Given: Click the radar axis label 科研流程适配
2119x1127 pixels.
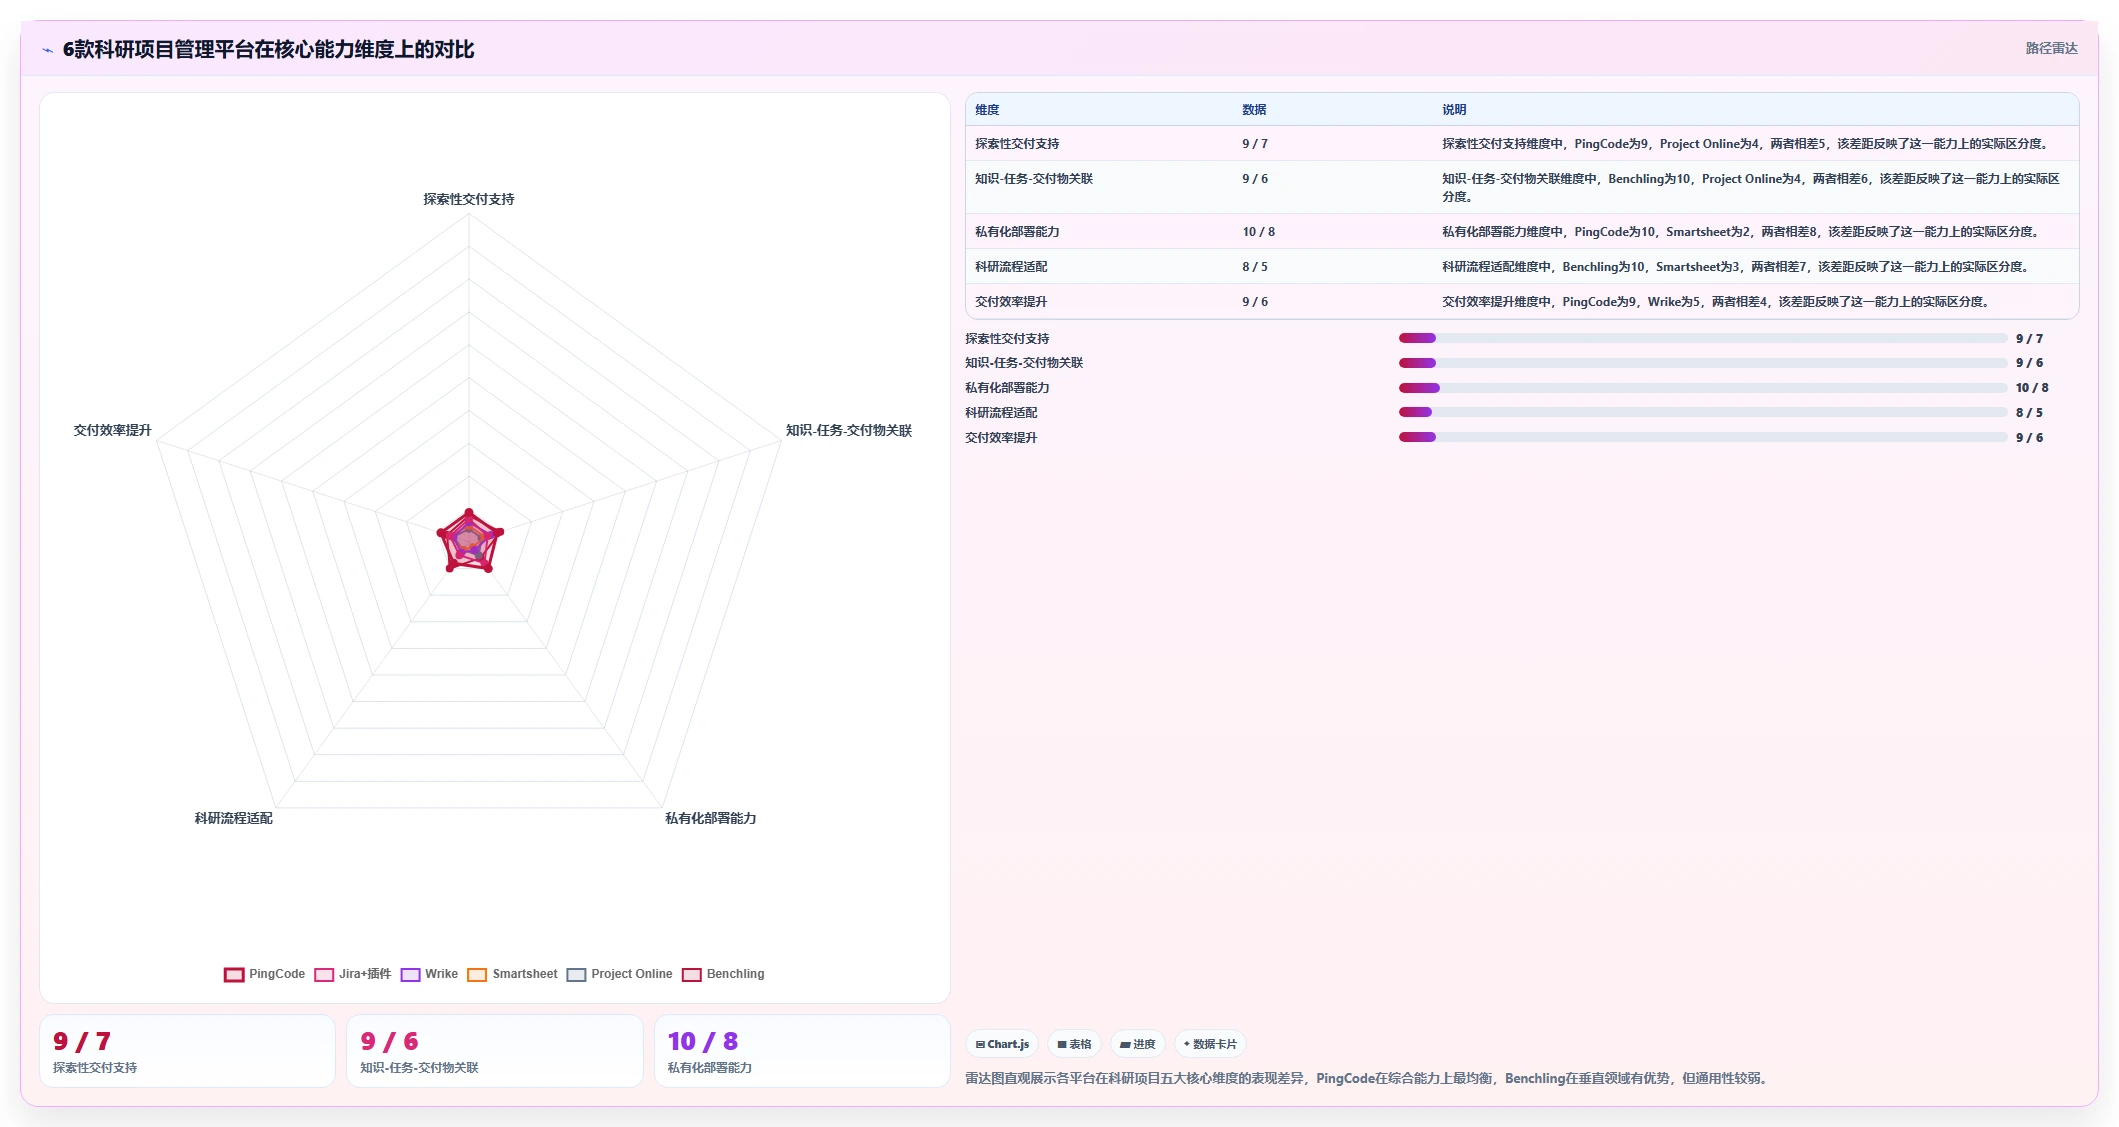Looking at the screenshot, I should [x=233, y=818].
